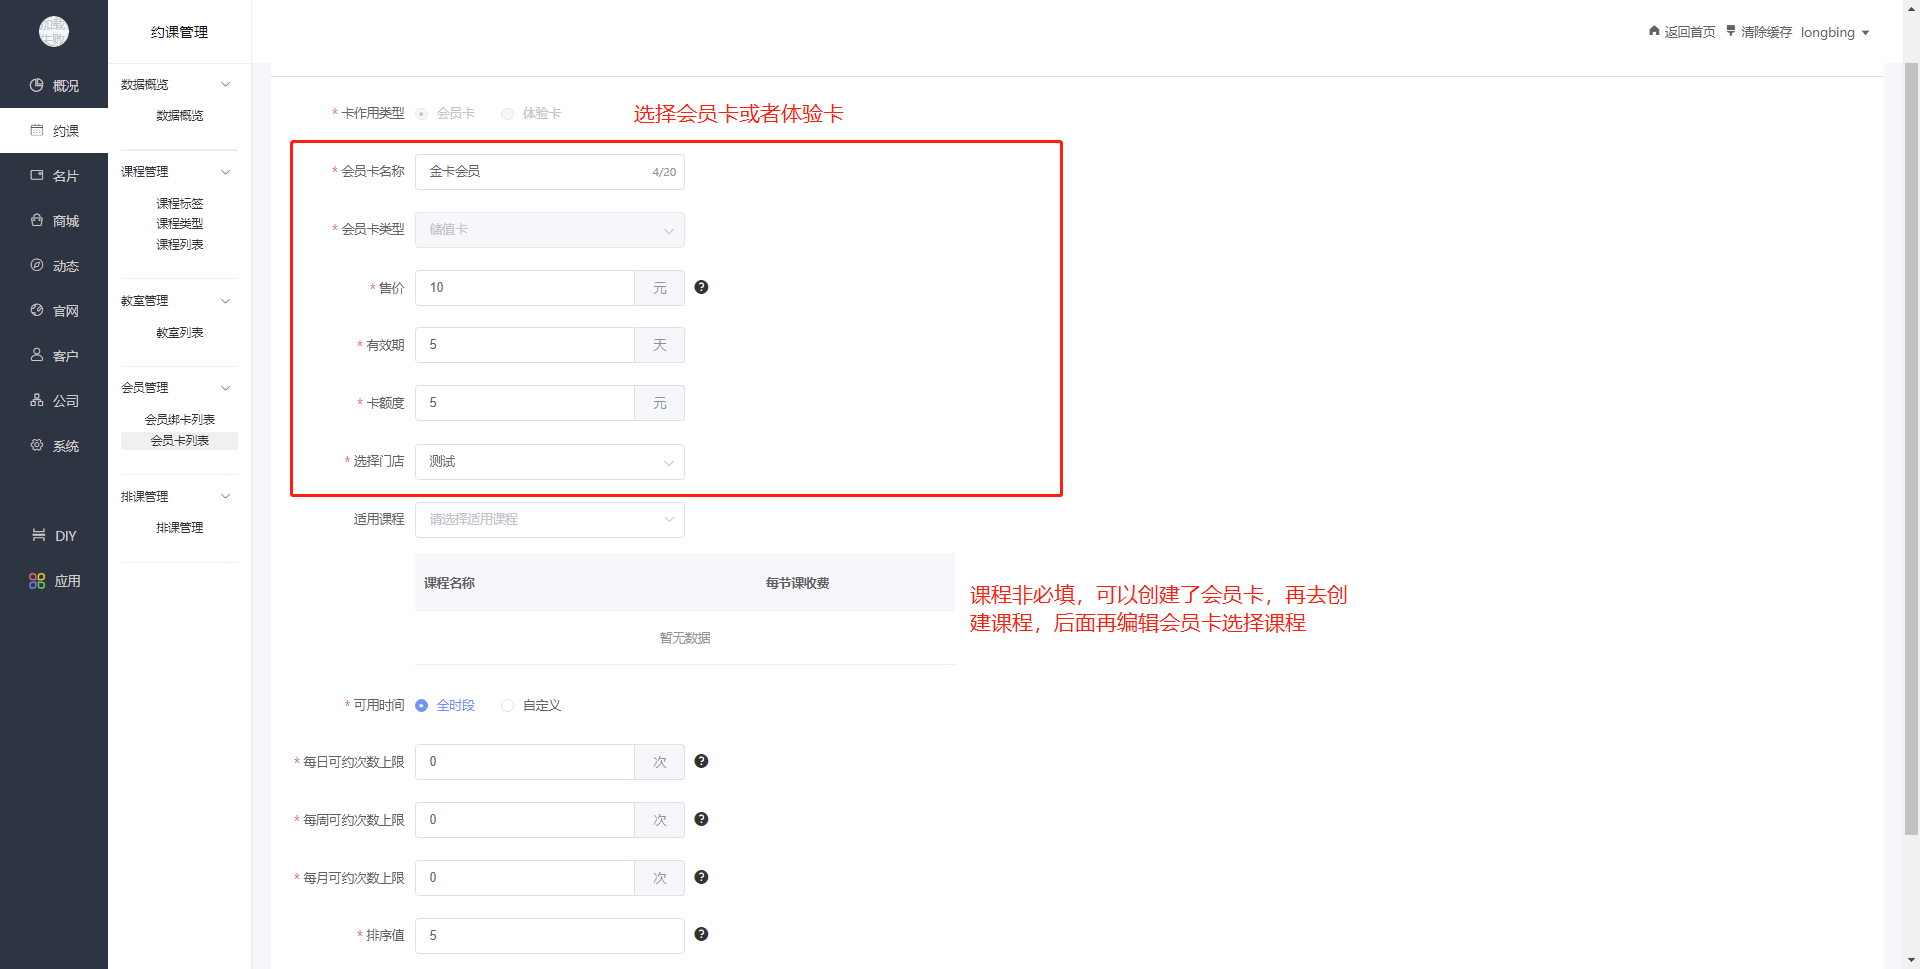This screenshot has width=1920, height=969.
Task: Click the help icon next to 售价
Action: point(701,287)
